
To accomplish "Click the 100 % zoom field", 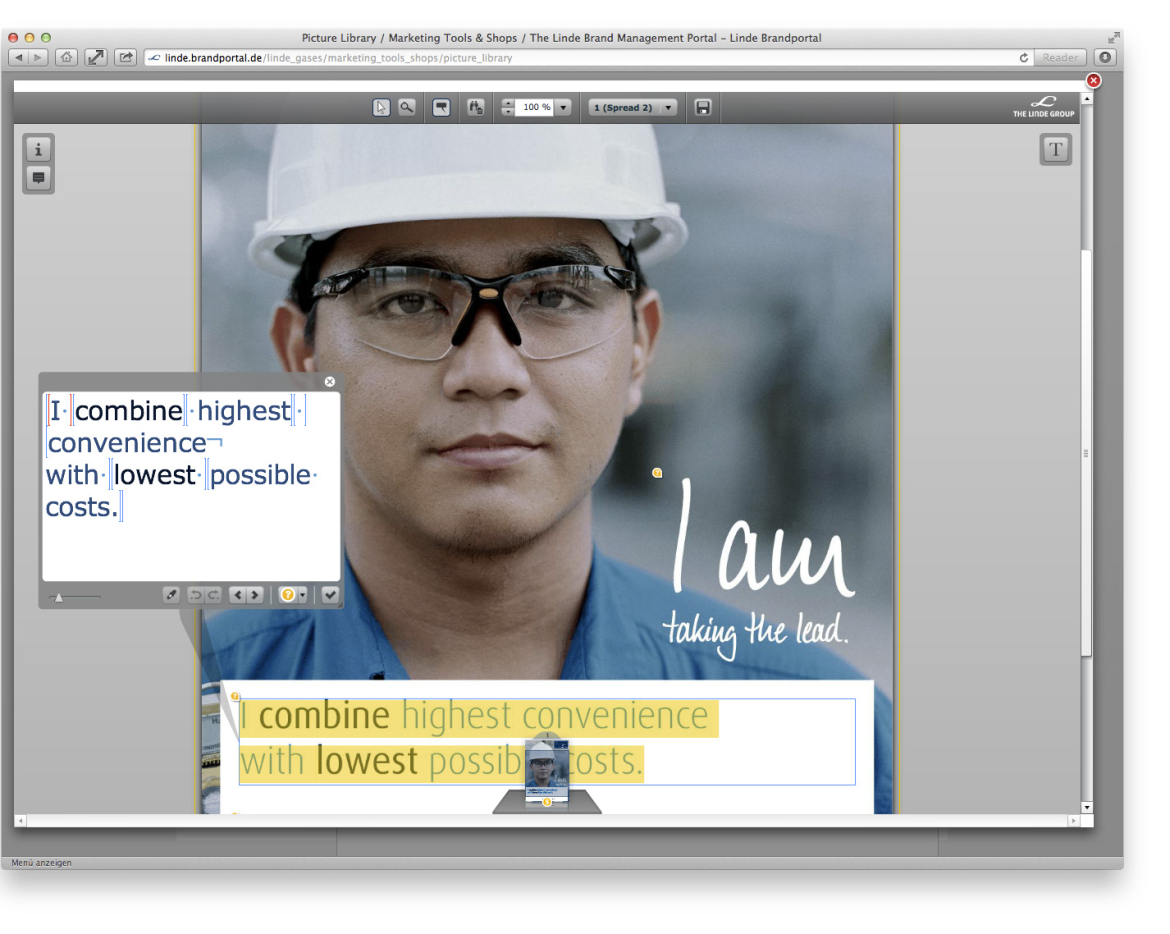I will point(536,107).
